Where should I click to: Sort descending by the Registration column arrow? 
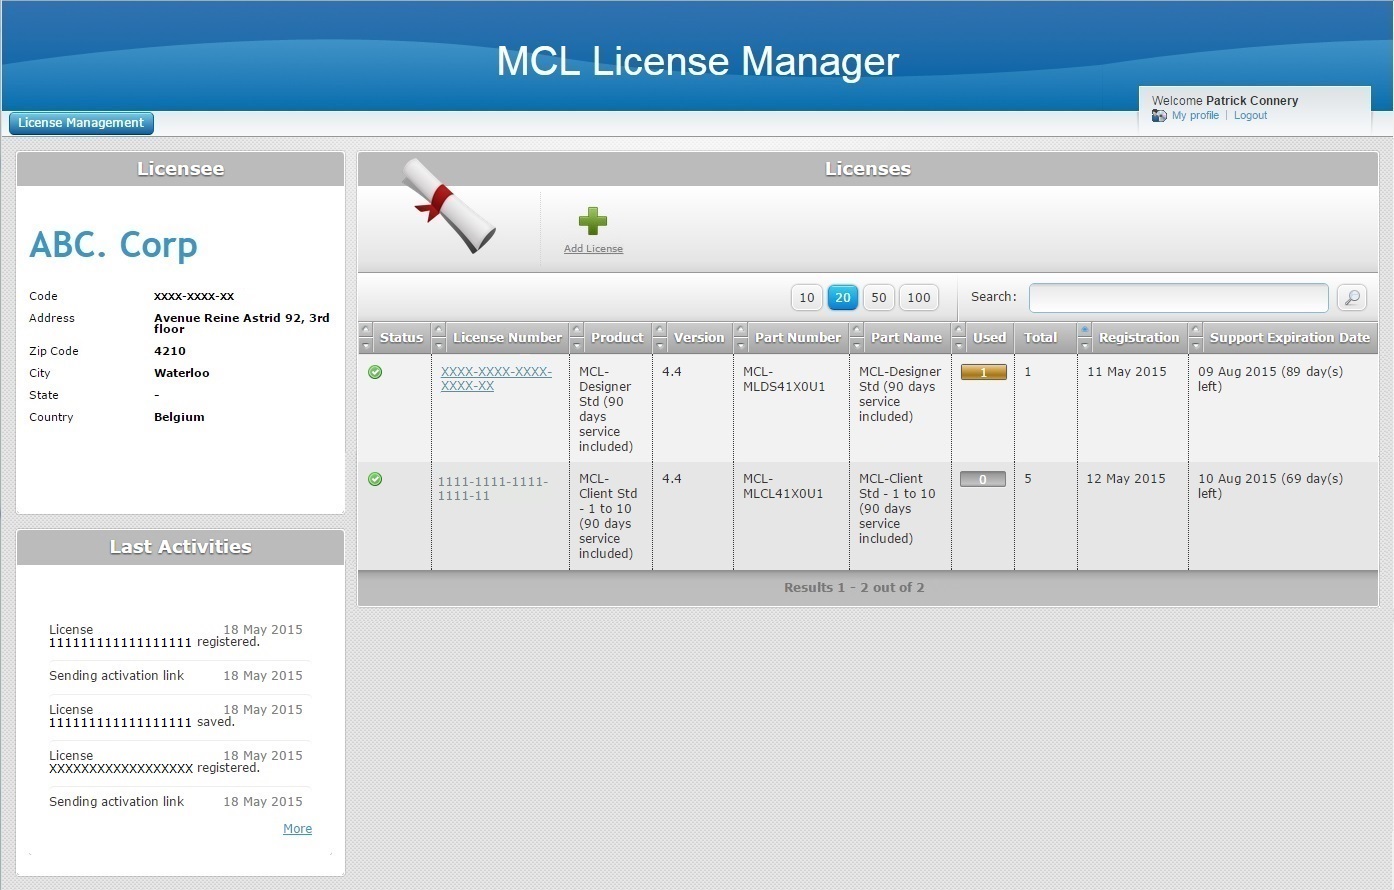pos(1084,346)
